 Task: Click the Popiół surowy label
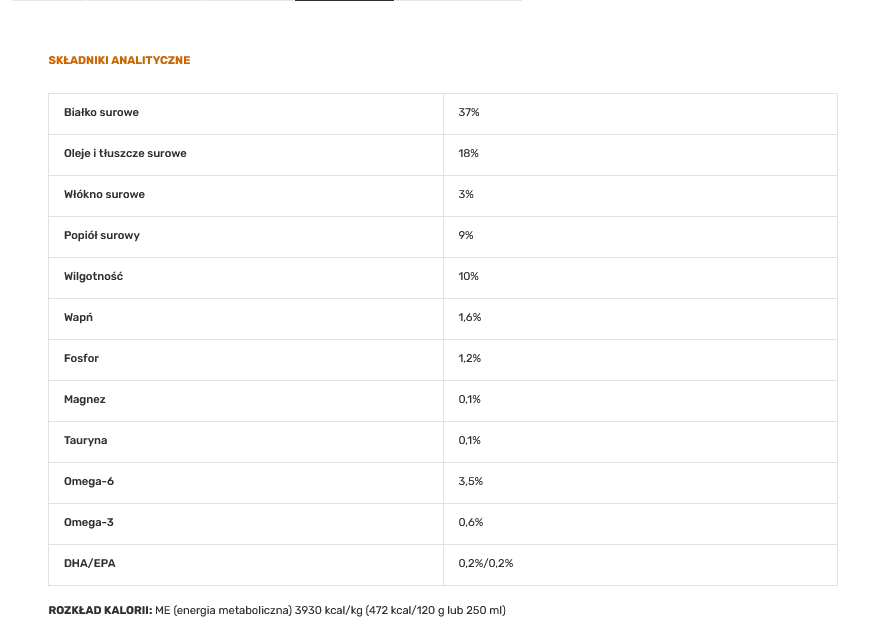[102, 236]
